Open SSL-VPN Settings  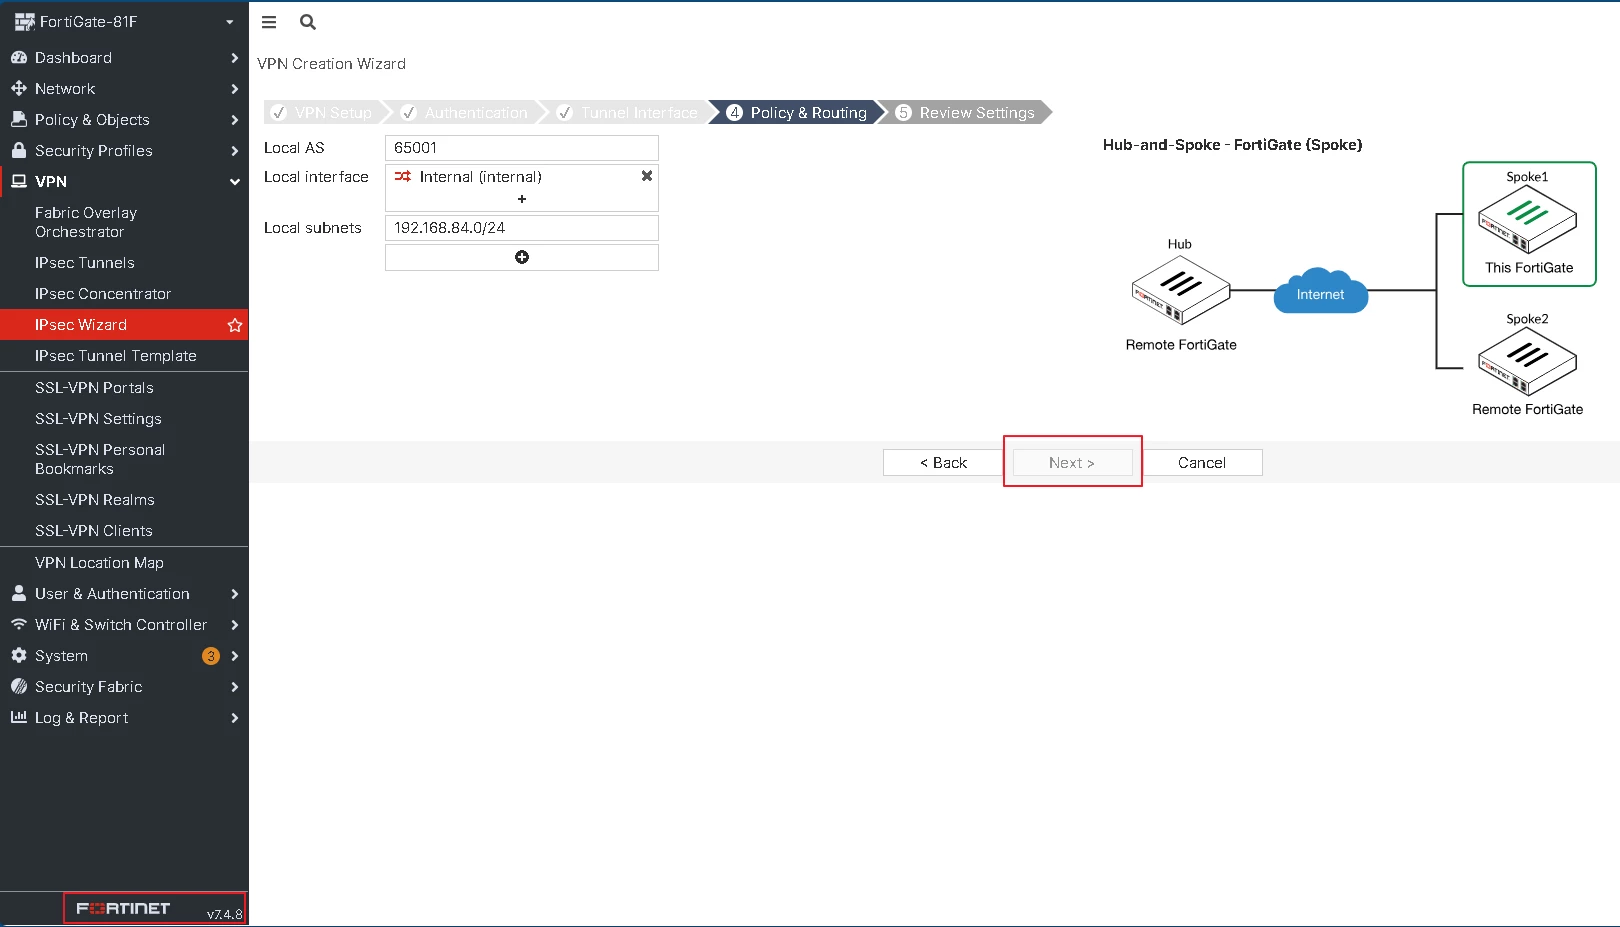coord(124,419)
